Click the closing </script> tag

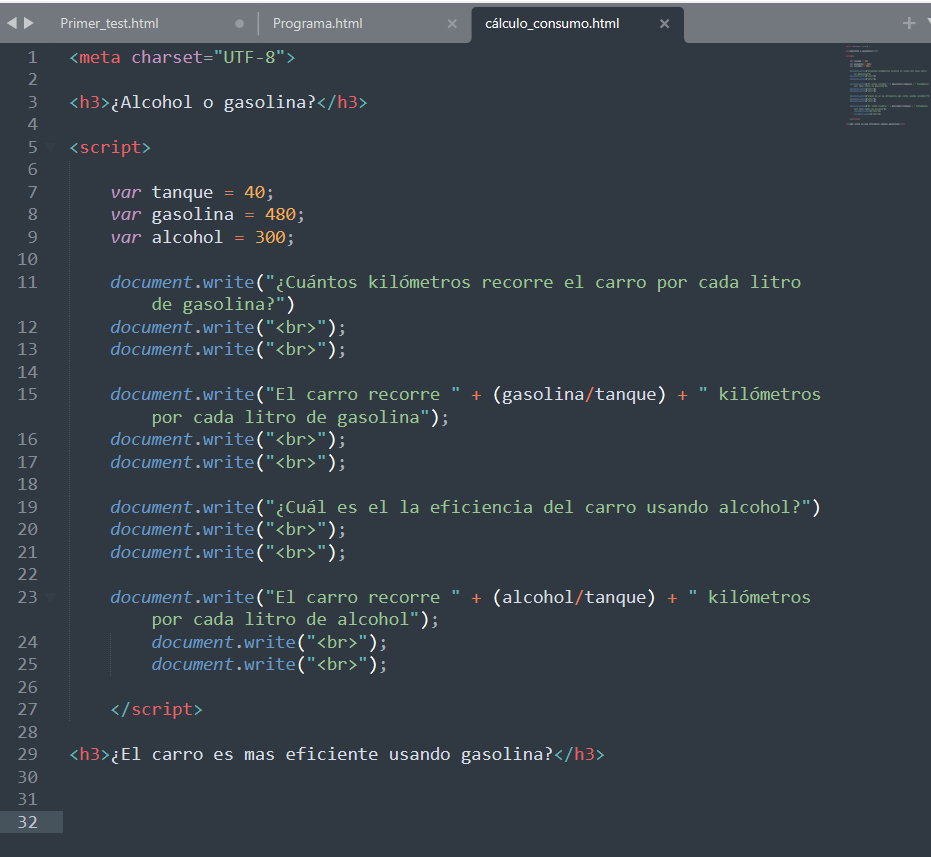tap(156, 710)
